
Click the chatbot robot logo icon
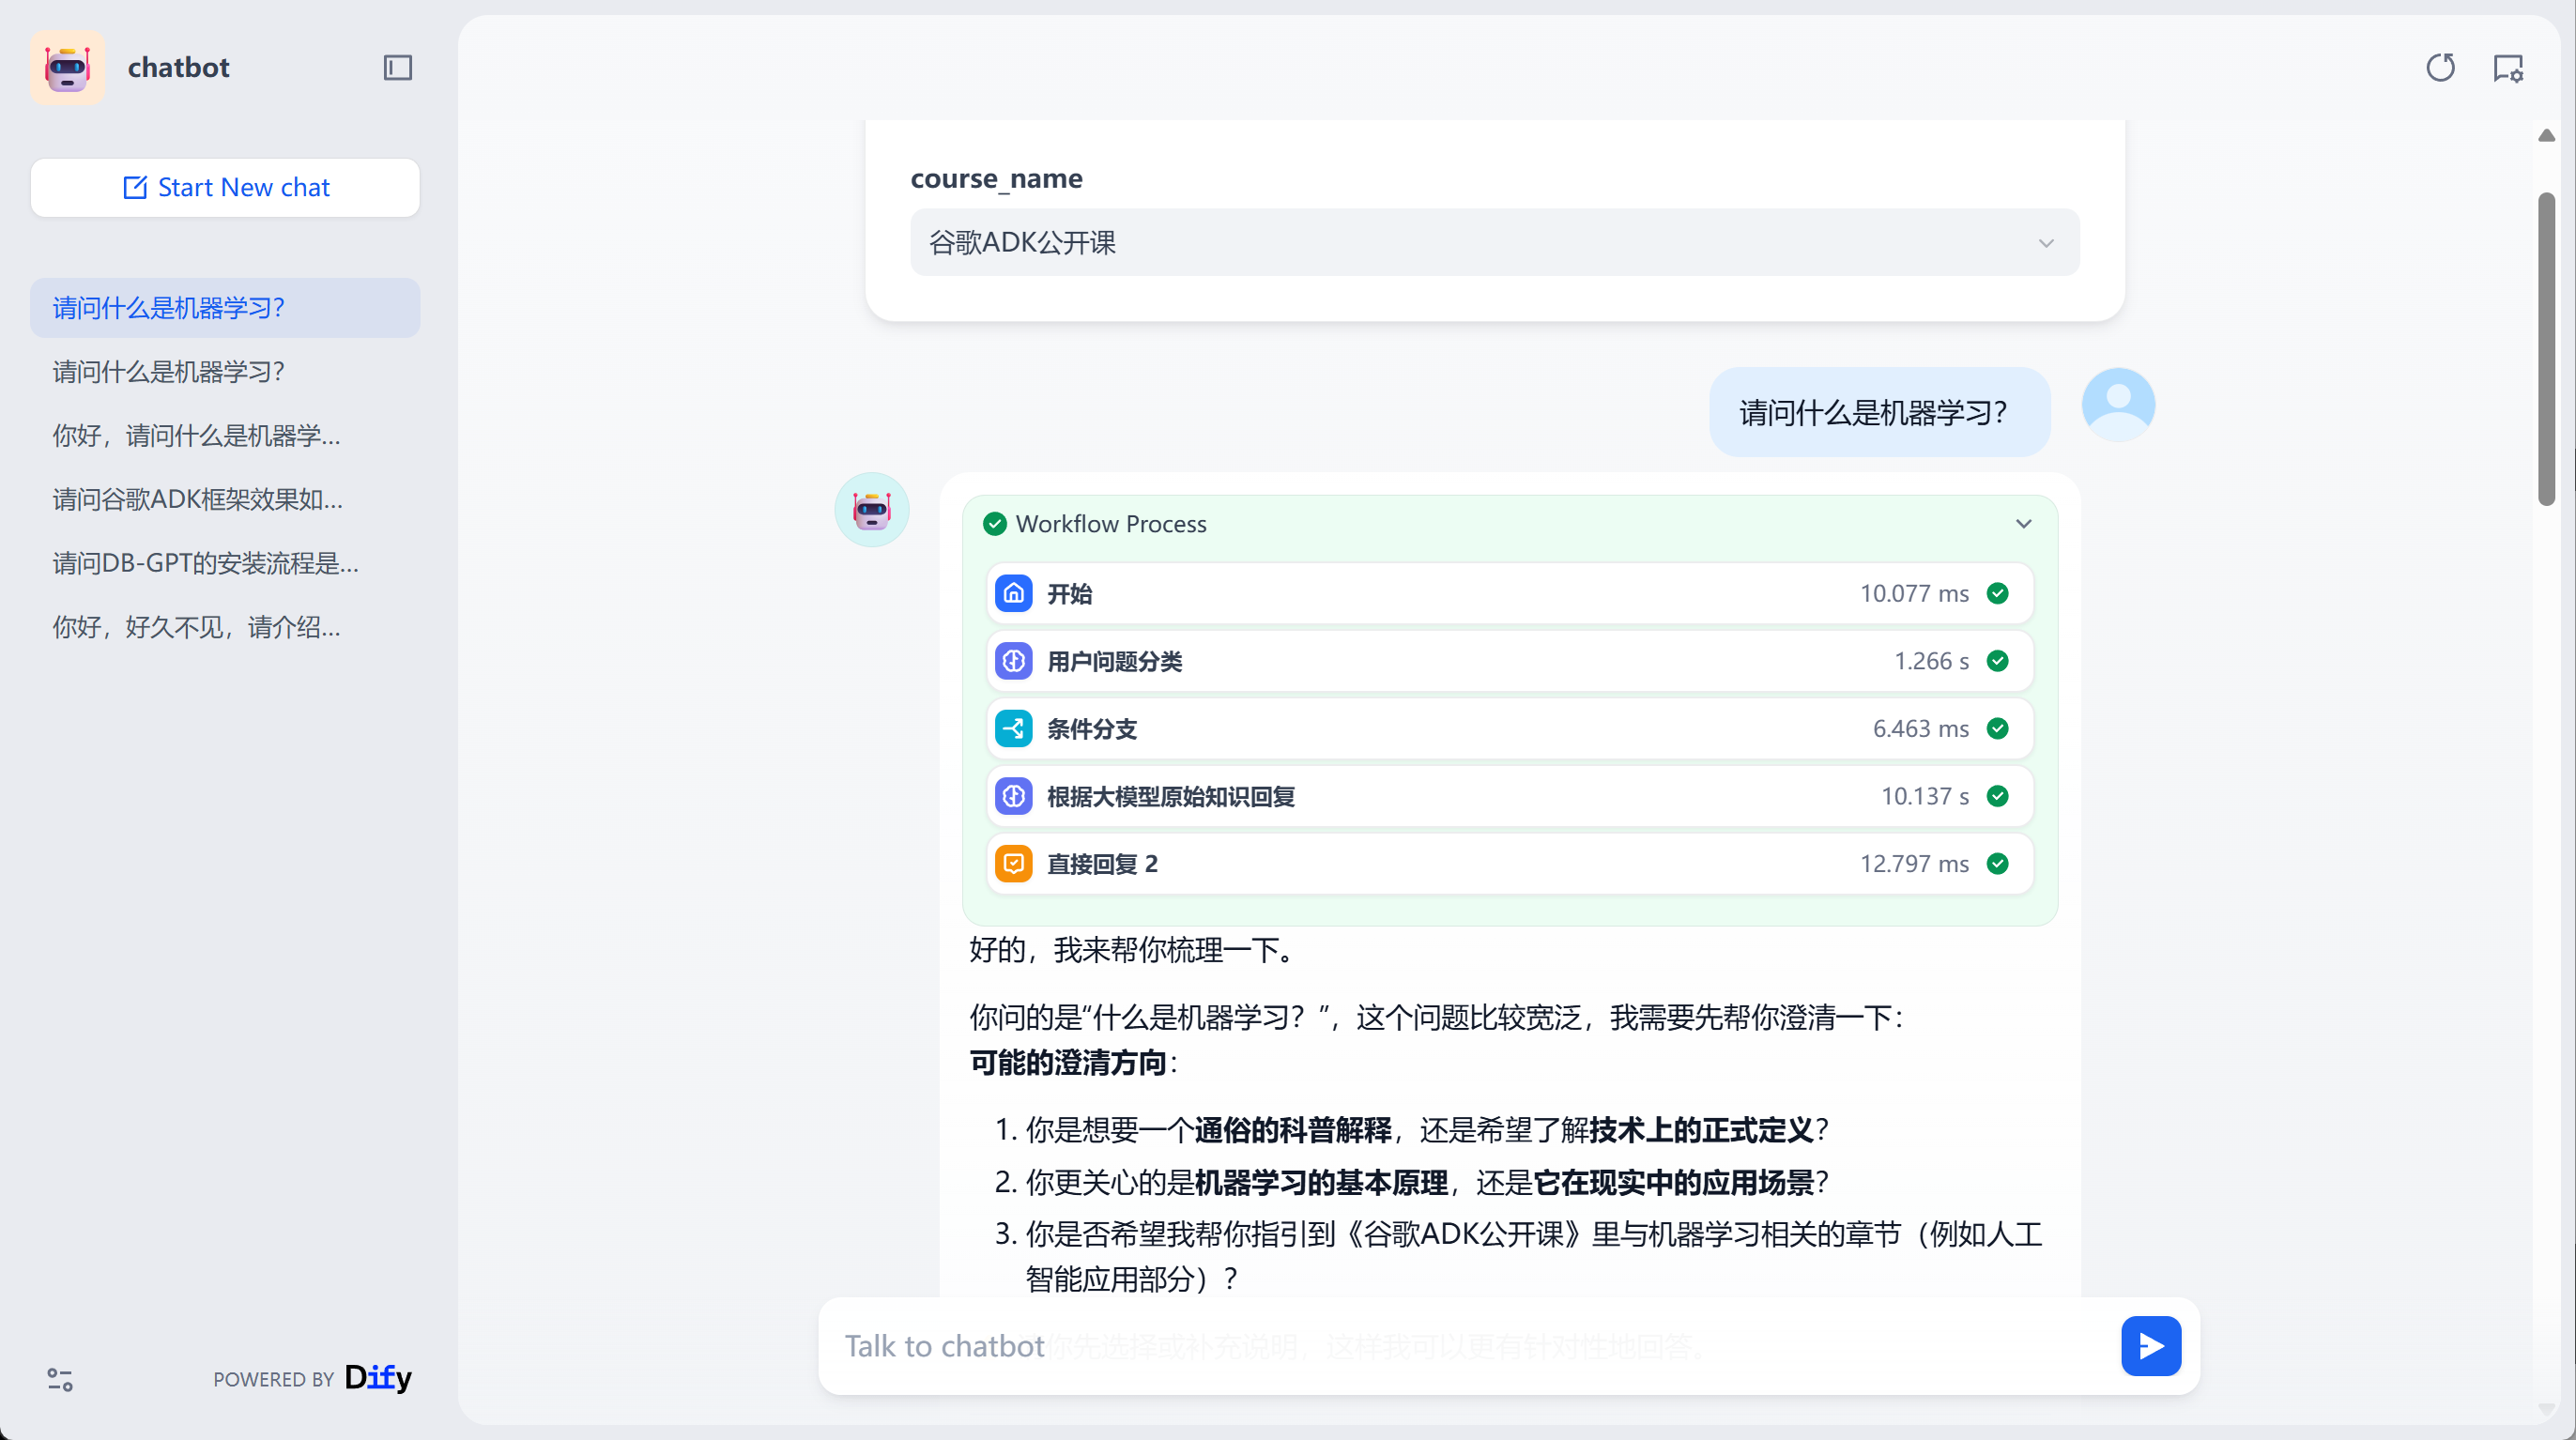point(67,67)
